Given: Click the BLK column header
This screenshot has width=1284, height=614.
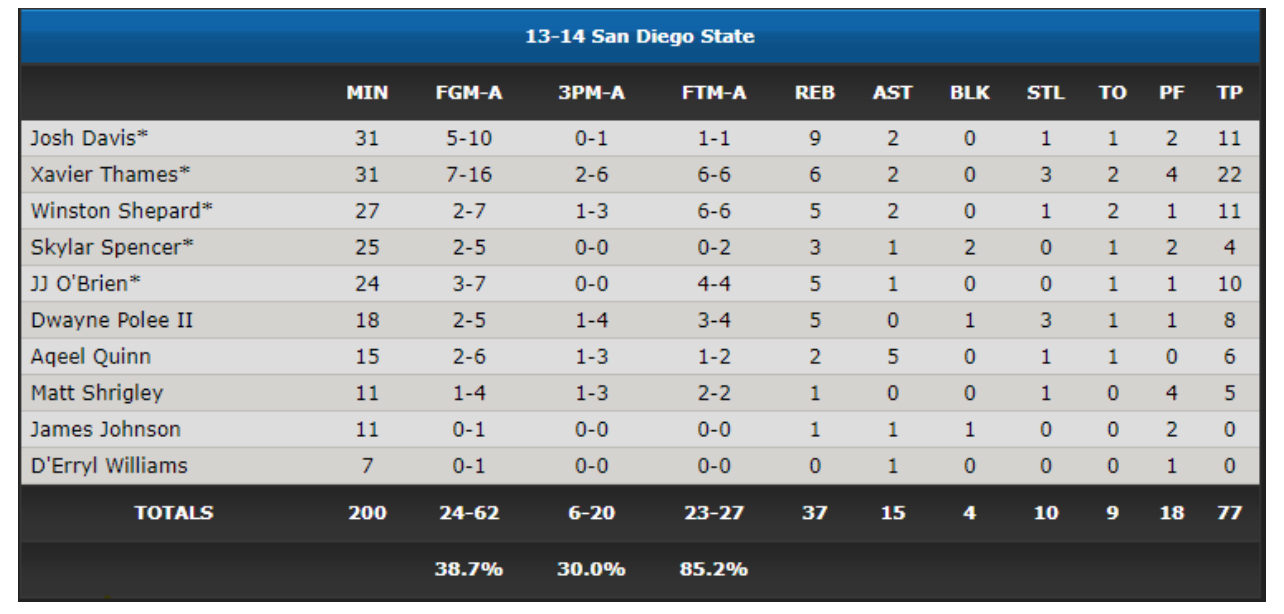Looking at the screenshot, I should [x=970, y=94].
